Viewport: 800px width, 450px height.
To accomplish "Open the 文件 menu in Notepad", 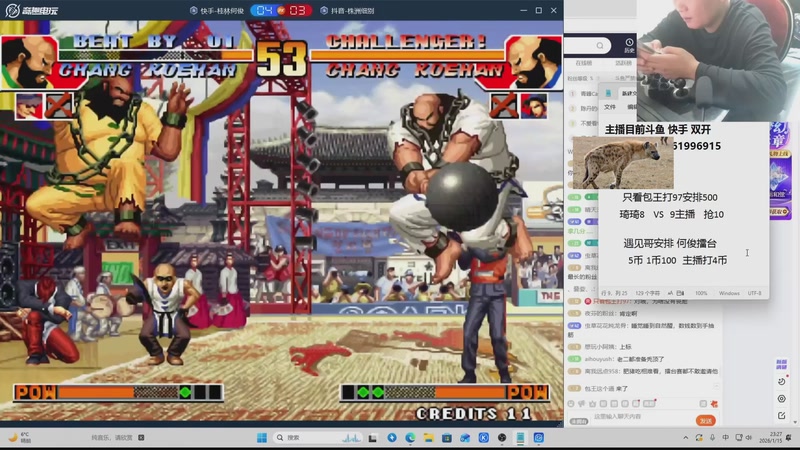I will pyautogui.click(x=610, y=107).
